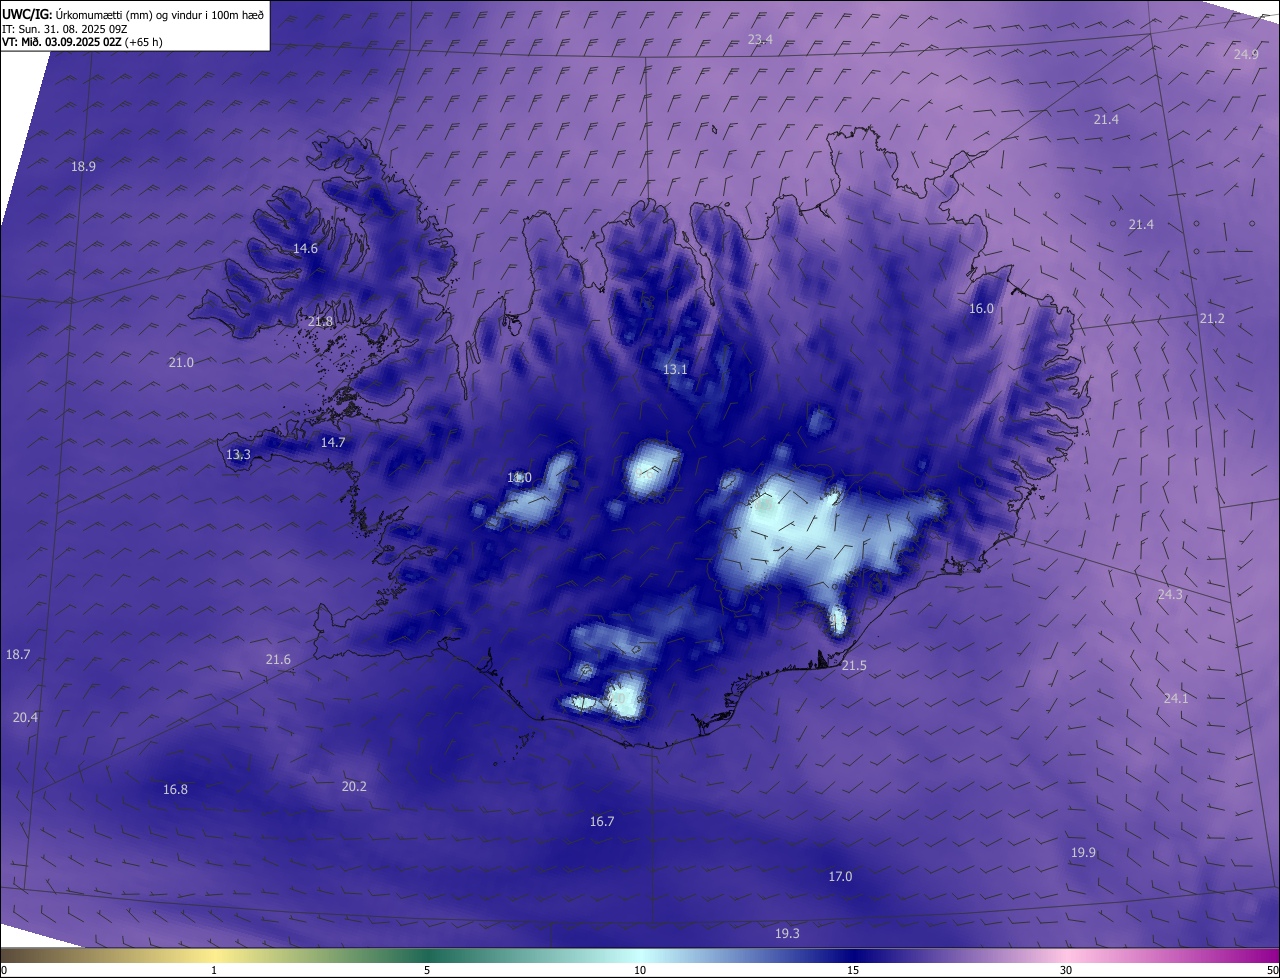Click the 20.2 value label
Screen dimensions: 1280x978
pos(354,786)
